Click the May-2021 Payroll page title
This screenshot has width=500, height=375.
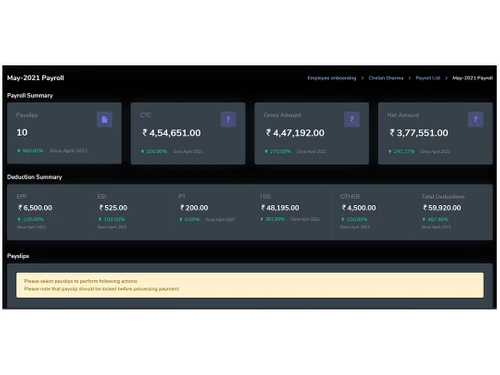coord(35,78)
